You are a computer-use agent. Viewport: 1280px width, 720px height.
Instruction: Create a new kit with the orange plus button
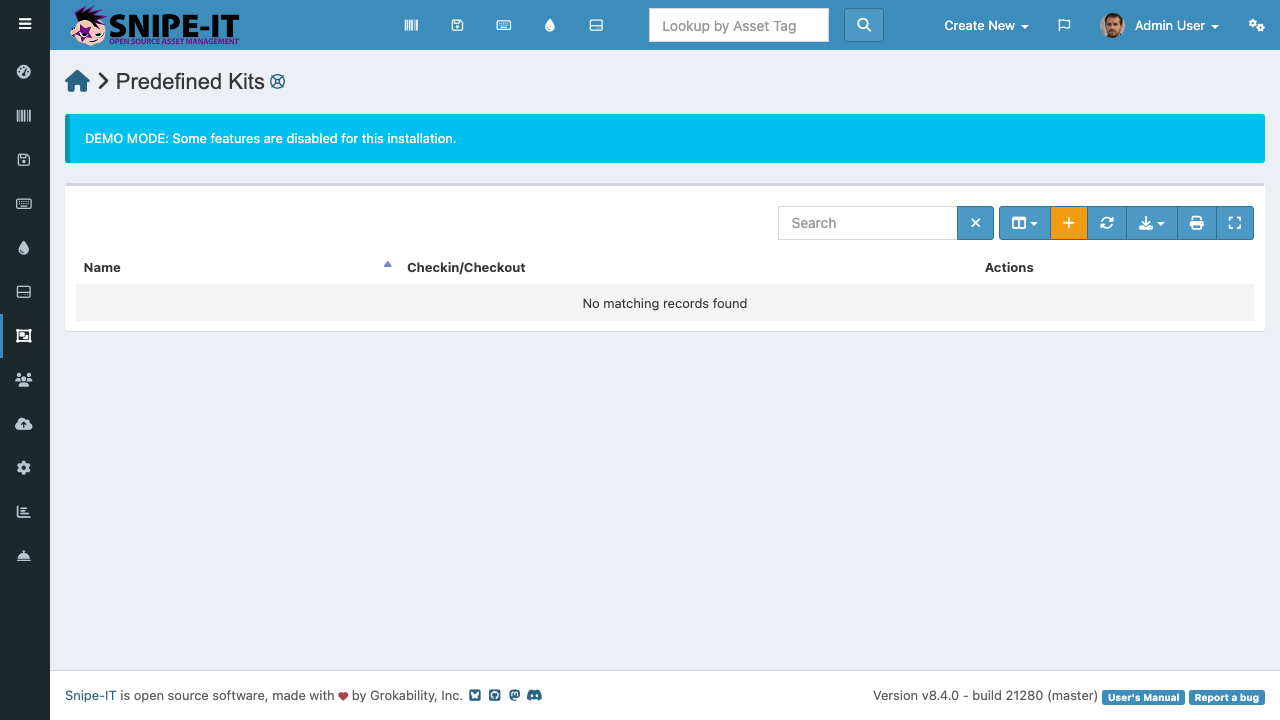(x=1069, y=223)
